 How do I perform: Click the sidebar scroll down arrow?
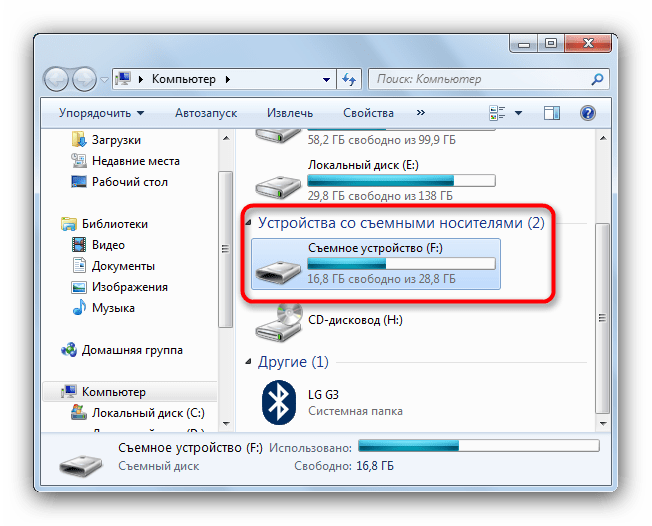click(x=226, y=424)
